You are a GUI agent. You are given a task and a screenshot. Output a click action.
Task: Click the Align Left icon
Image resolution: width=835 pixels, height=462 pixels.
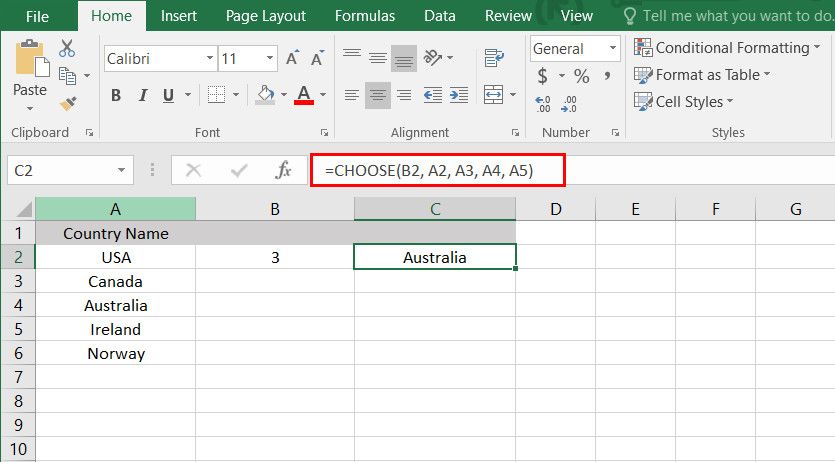(351, 95)
